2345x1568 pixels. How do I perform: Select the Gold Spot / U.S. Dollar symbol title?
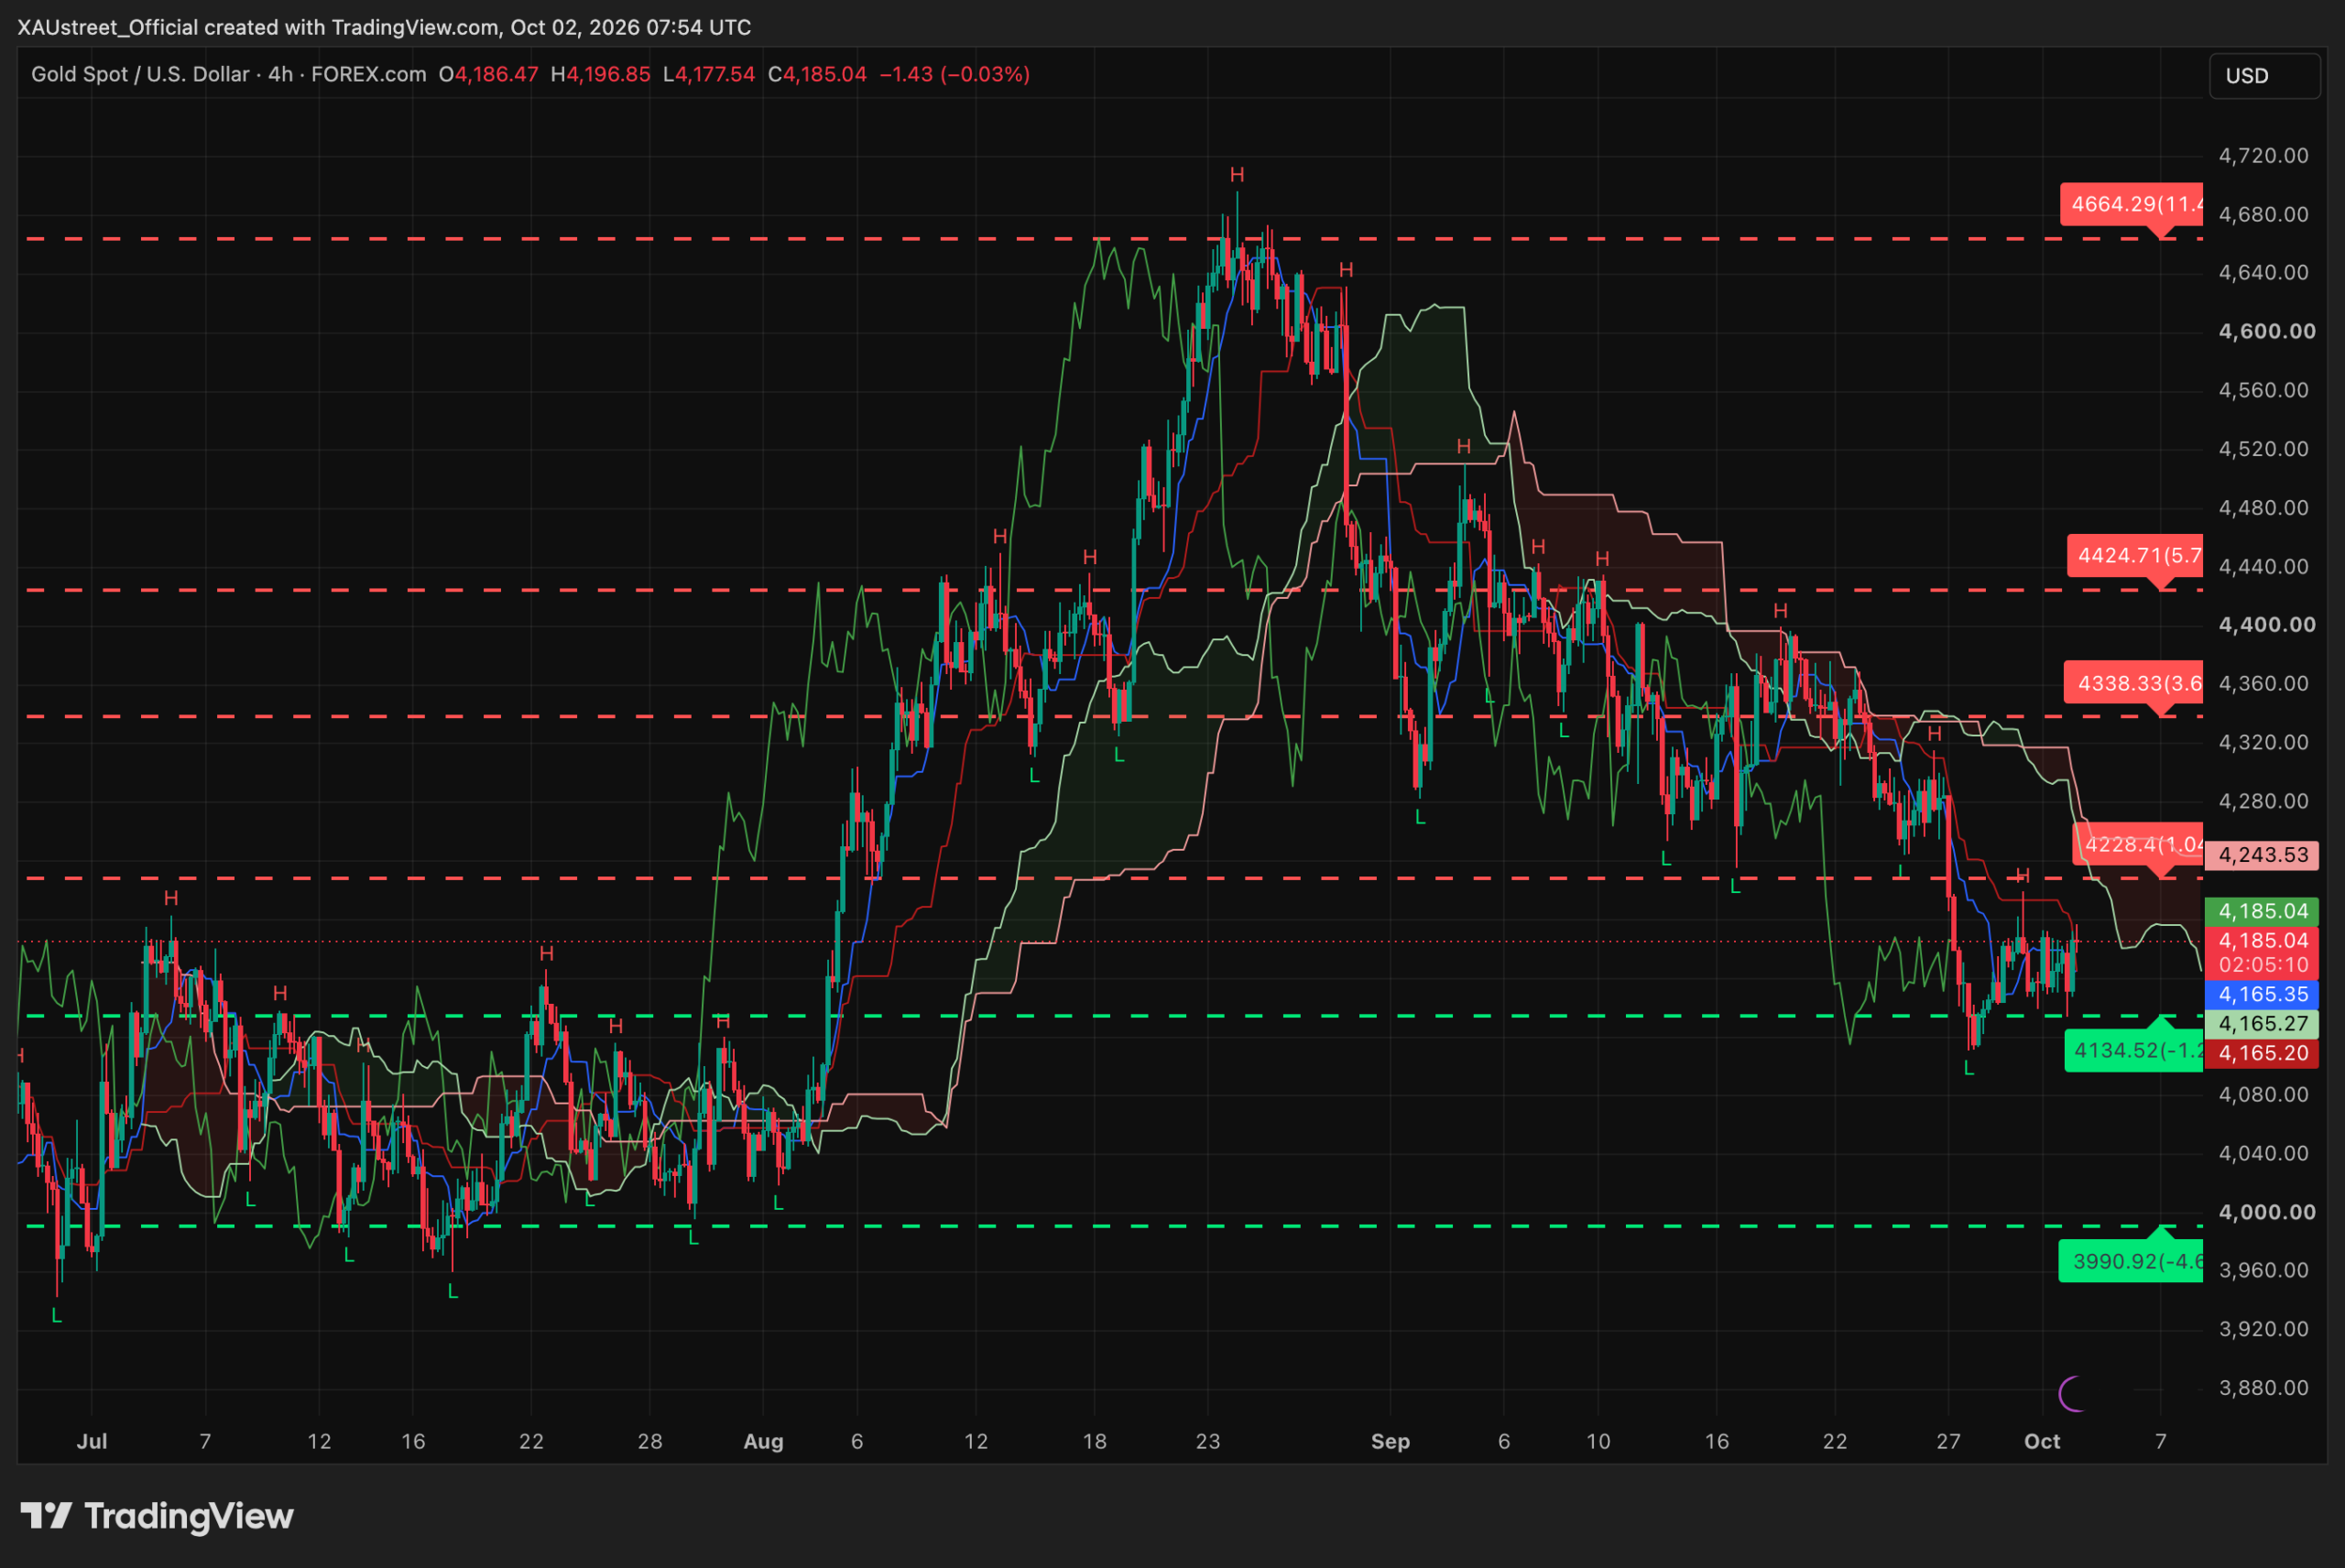[x=140, y=74]
